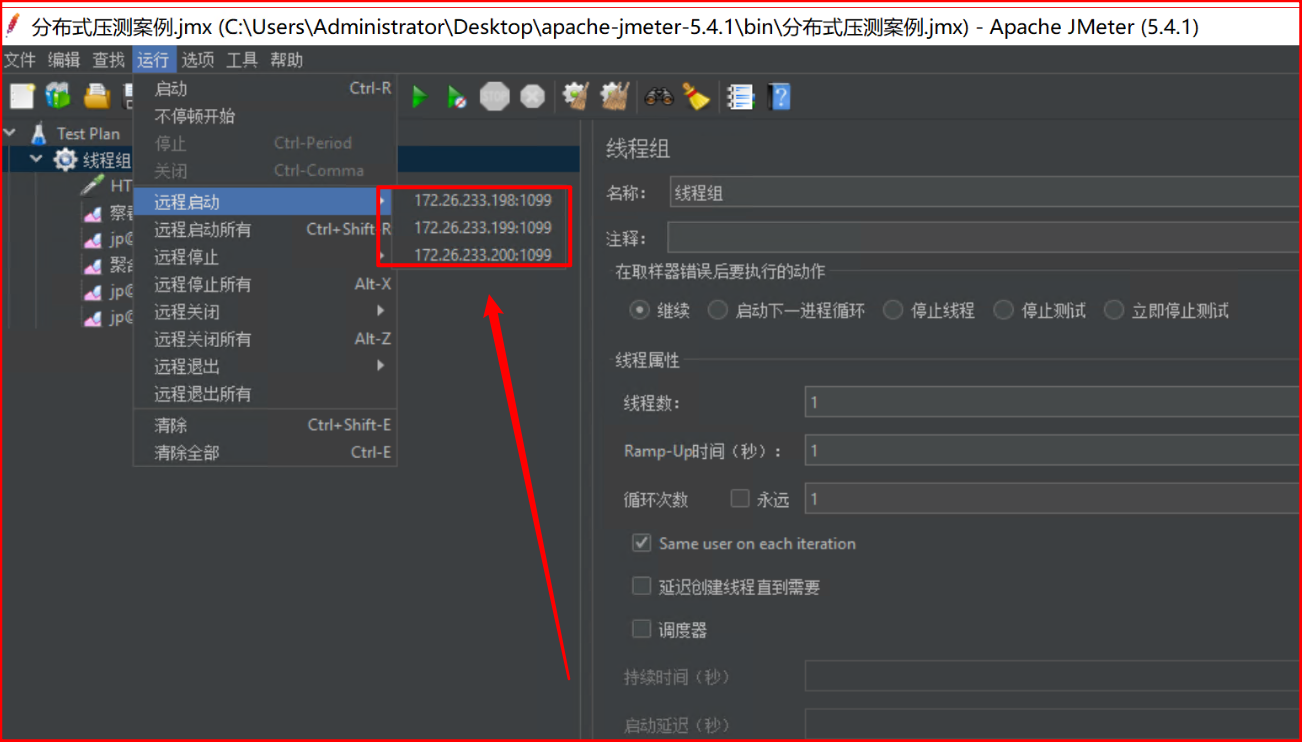This screenshot has height=742, width=1302.
Task: Choose 远程退出所有 menu entry
Action: [265, 394]
